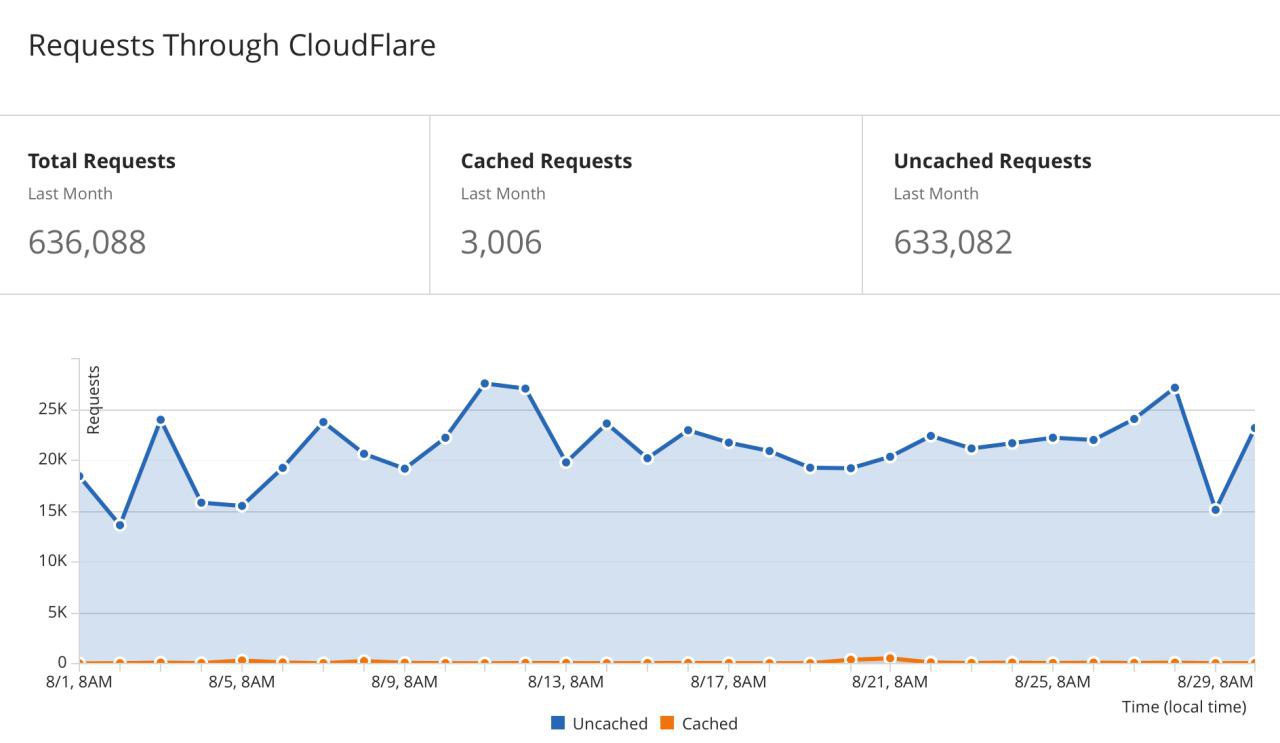Toggle the Cached series in the legend

[x=709, y=723]
